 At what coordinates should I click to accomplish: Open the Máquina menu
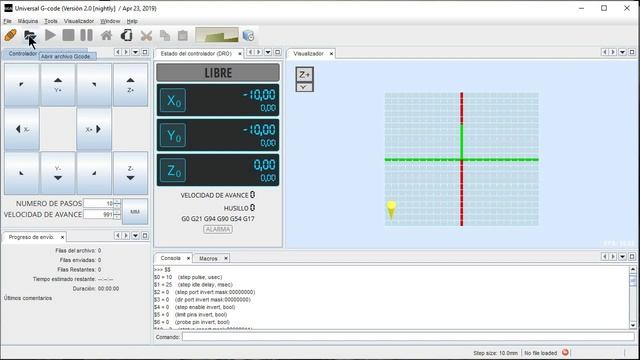click(28, 21)
